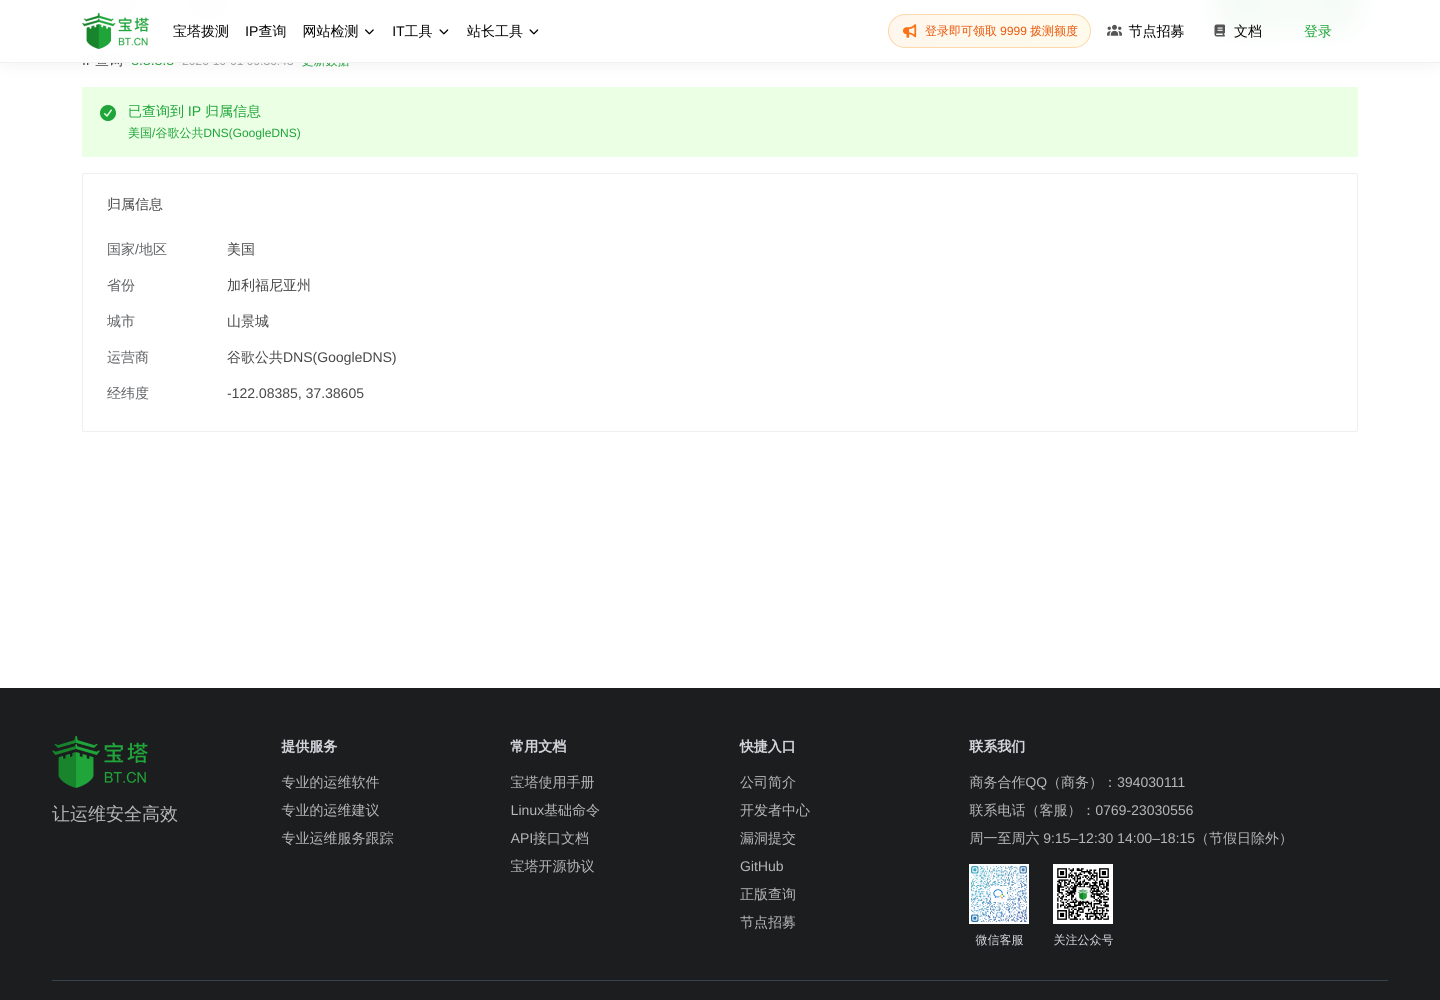Open 节点招募 in the header
Image resolution: width=1440 pixels, height=1000 pixels.
tap(1146, 32)
